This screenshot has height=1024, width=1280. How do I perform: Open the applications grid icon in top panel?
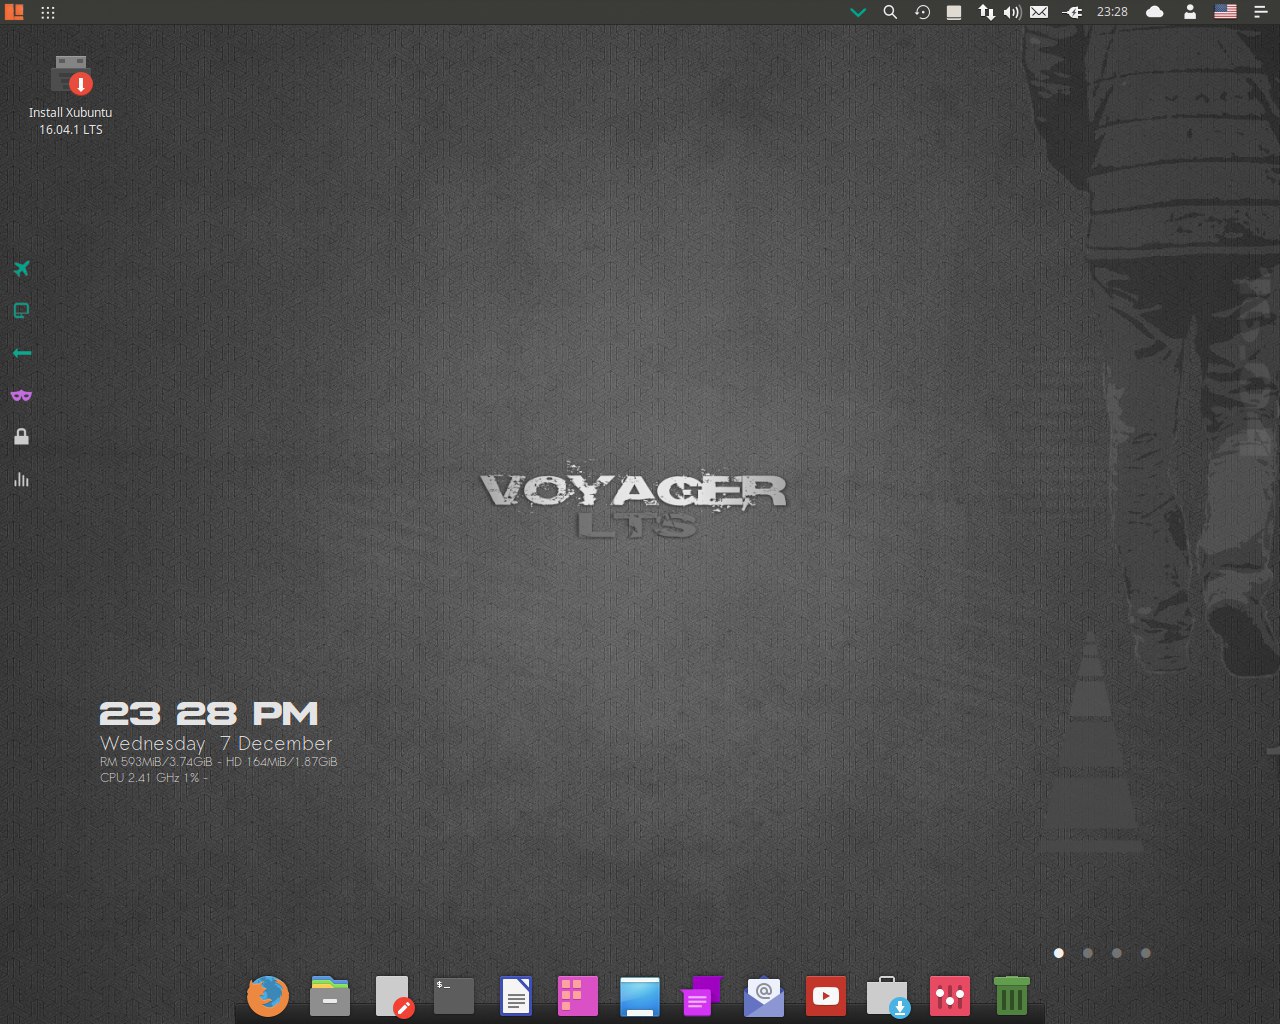click(x=48, y=13)
